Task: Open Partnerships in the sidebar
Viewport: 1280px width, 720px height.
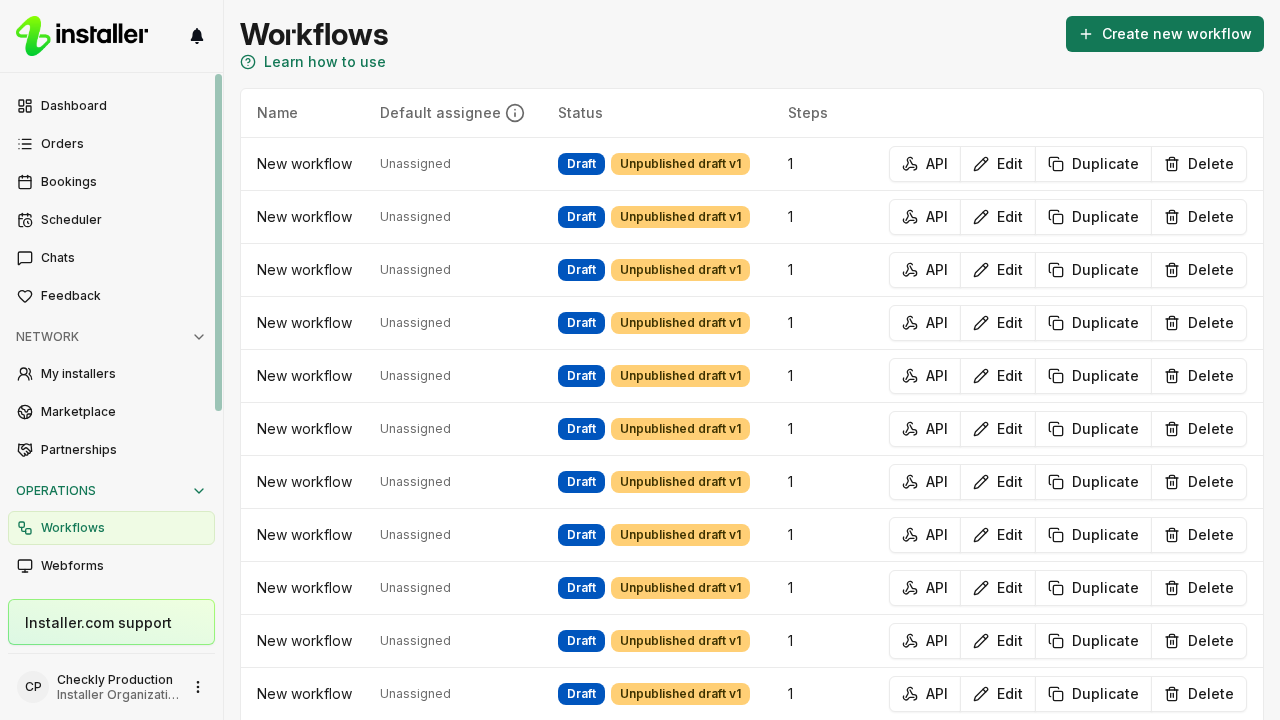Action: click(x=111, y=450)
